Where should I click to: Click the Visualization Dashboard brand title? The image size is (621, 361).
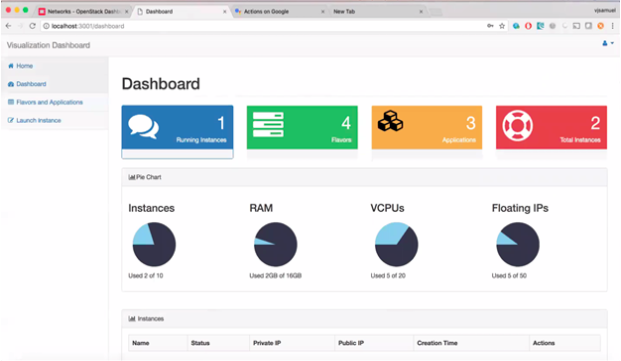(x=48, y=45)
